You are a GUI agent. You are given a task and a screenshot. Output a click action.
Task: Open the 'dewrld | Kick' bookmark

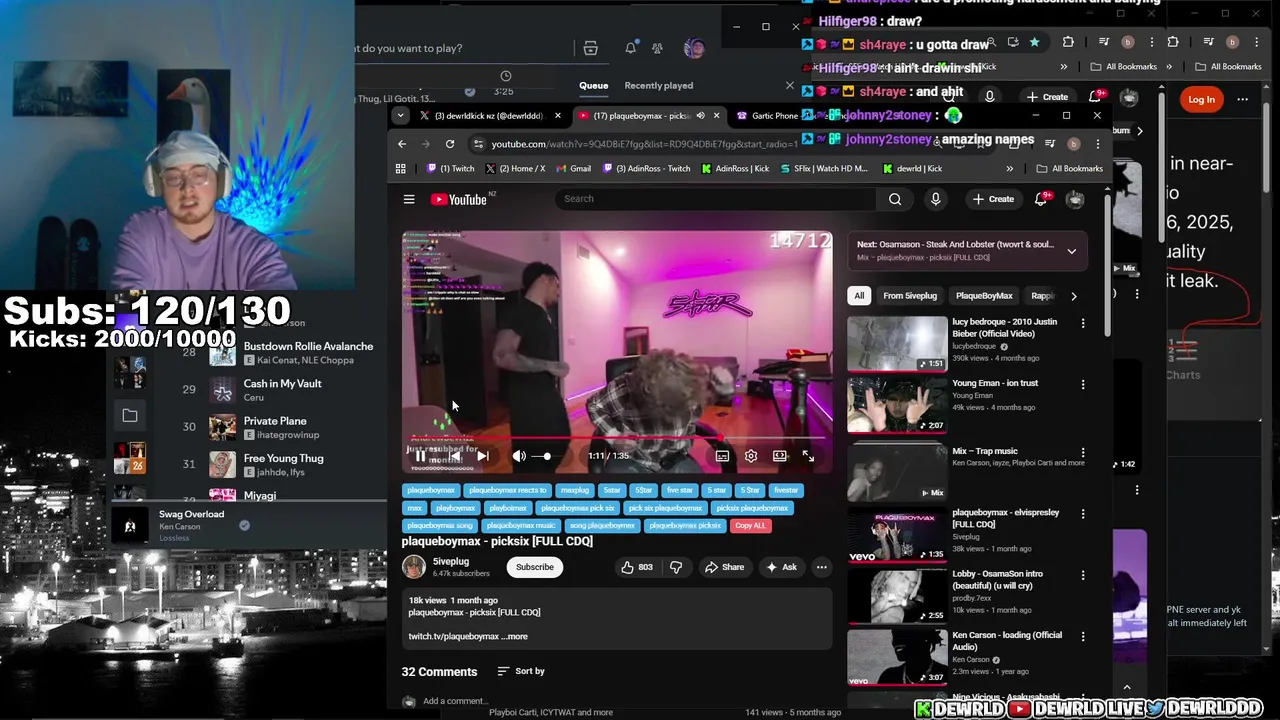click(x=912, y=169)
